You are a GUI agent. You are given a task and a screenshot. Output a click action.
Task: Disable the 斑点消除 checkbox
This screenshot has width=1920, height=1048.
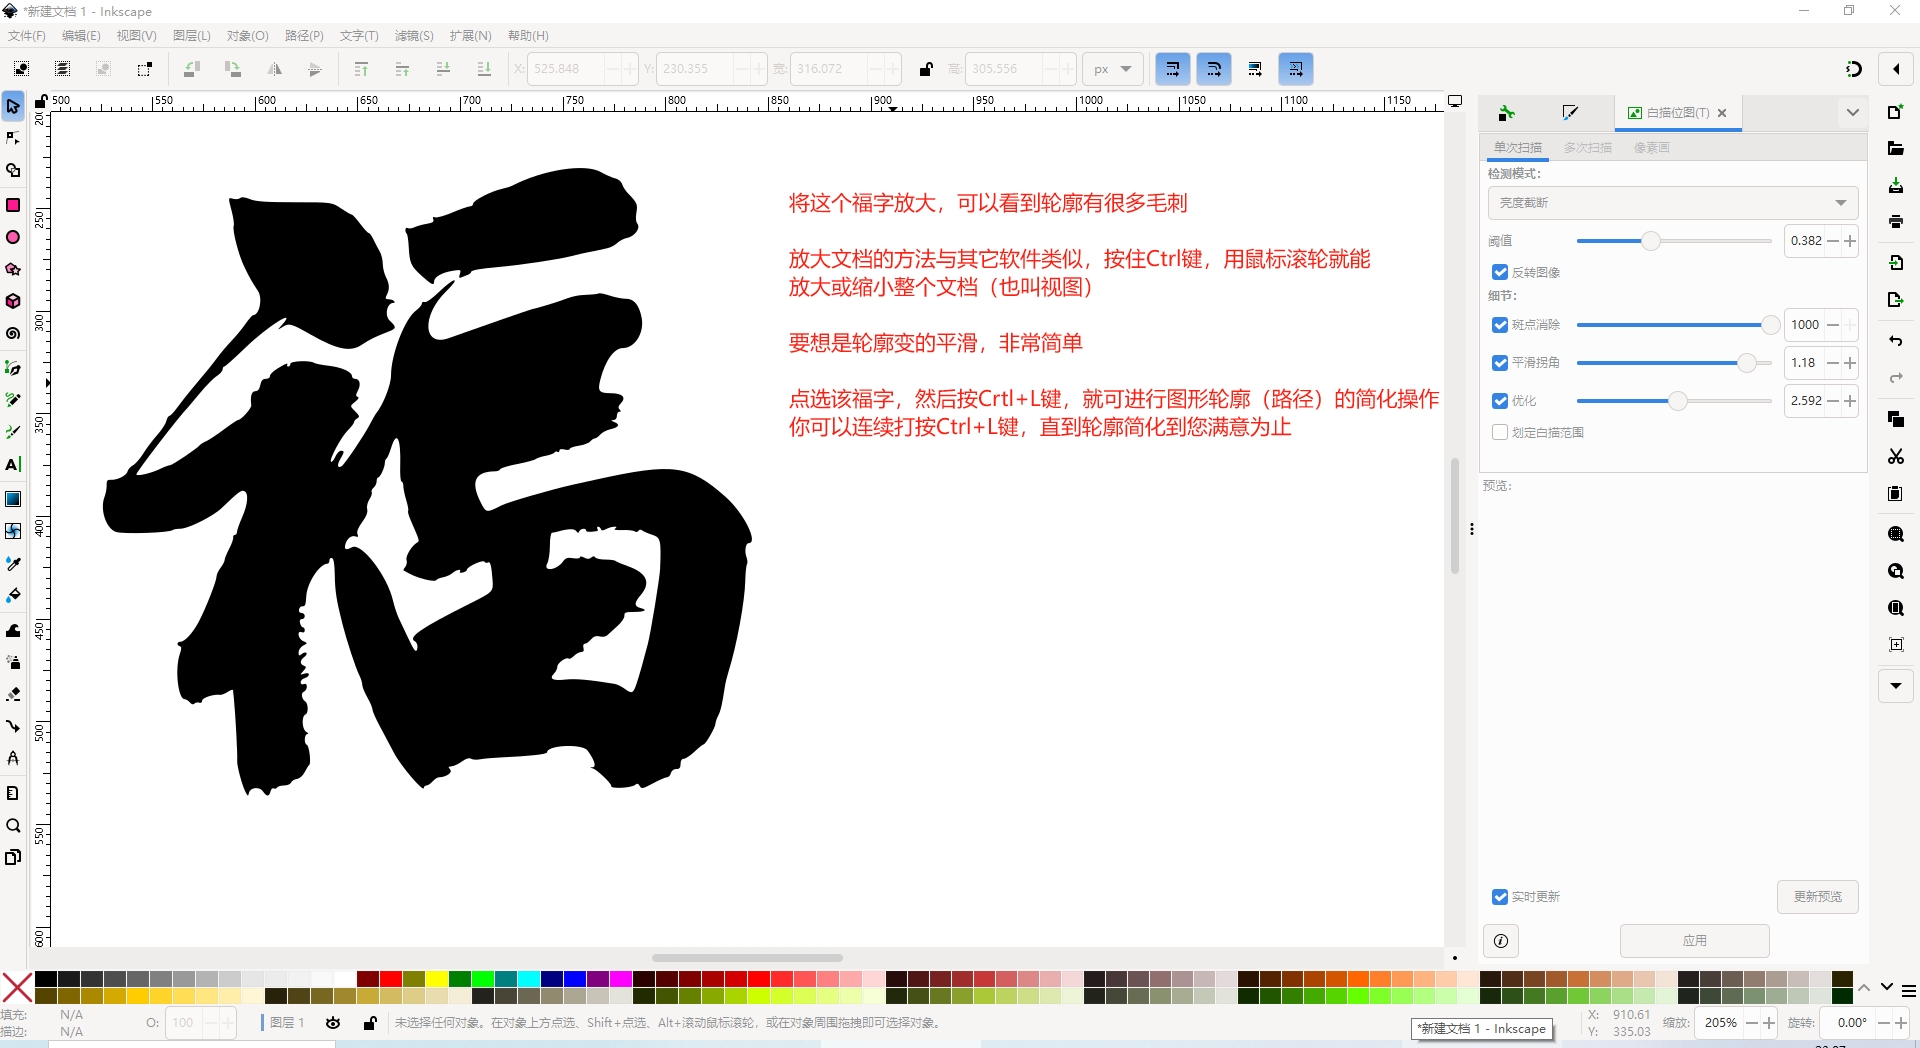click(1500, 325)
